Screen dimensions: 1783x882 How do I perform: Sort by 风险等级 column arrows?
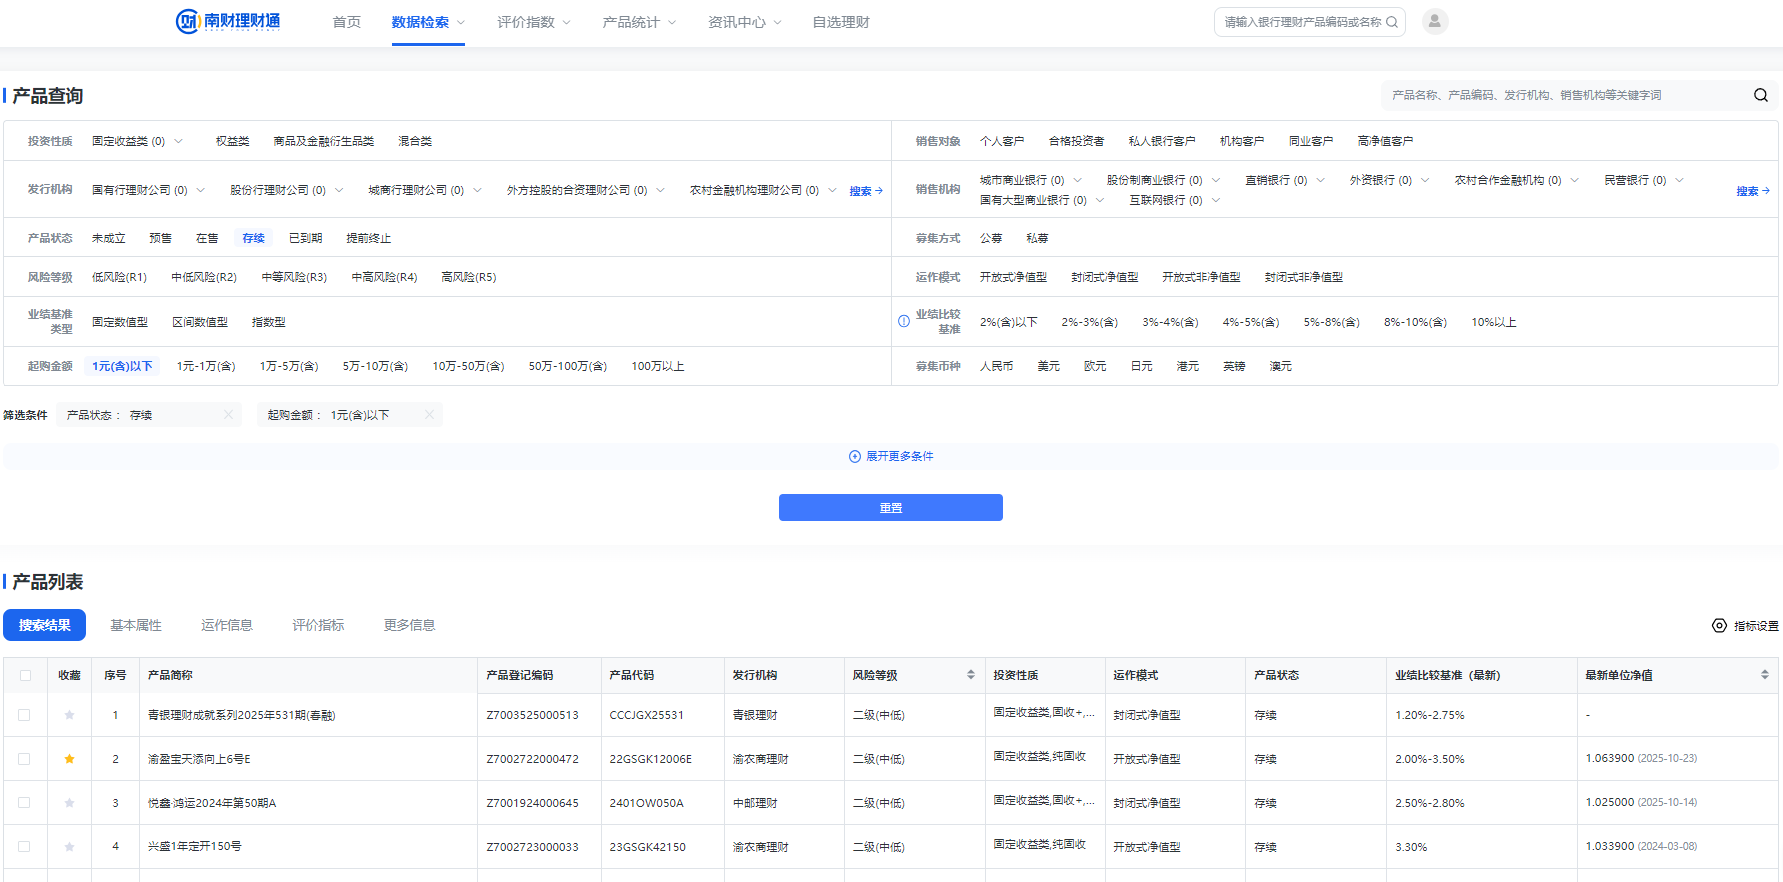(970, 675)
